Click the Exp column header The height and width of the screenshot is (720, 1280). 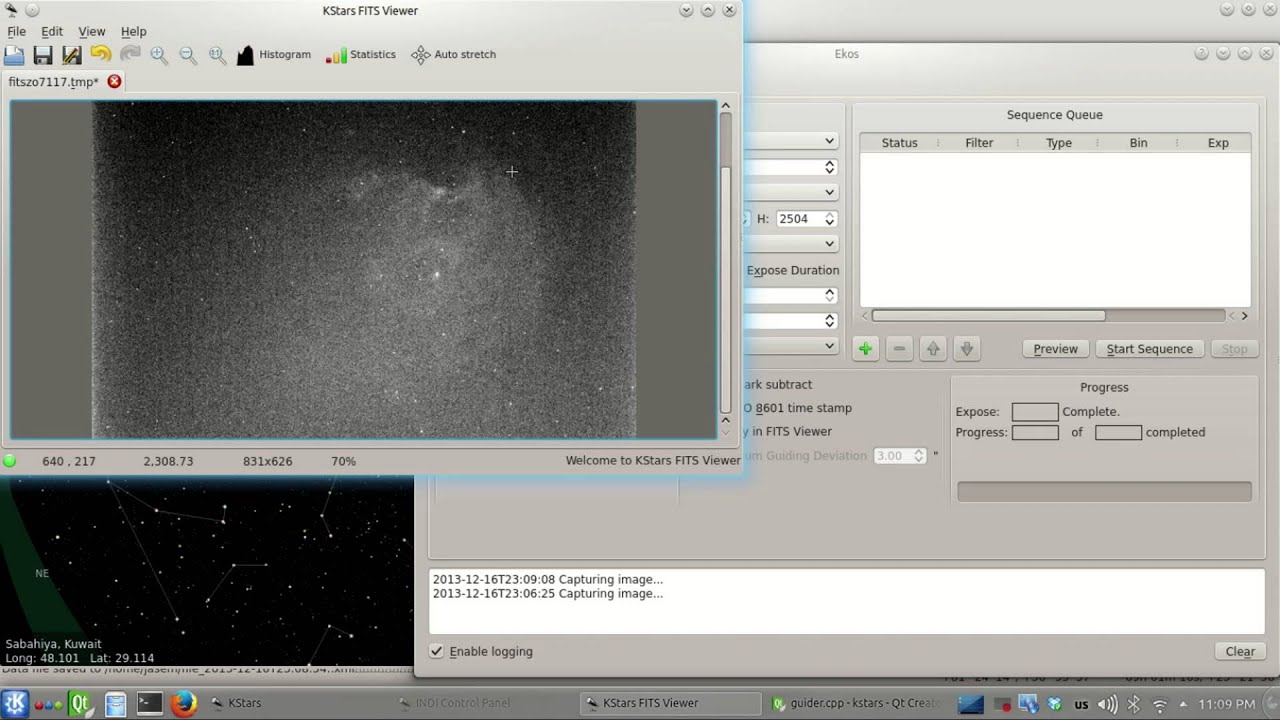1217,143
